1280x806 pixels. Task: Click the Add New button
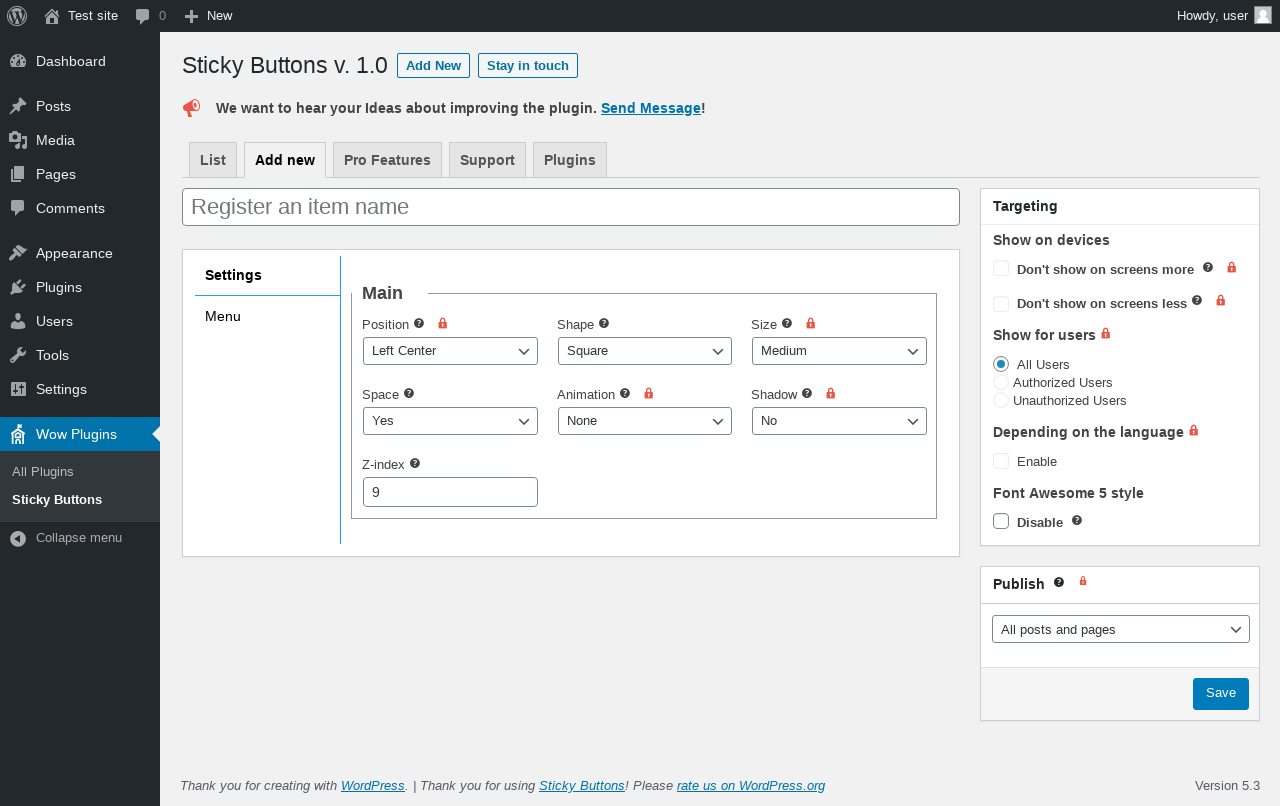point(433,65)
